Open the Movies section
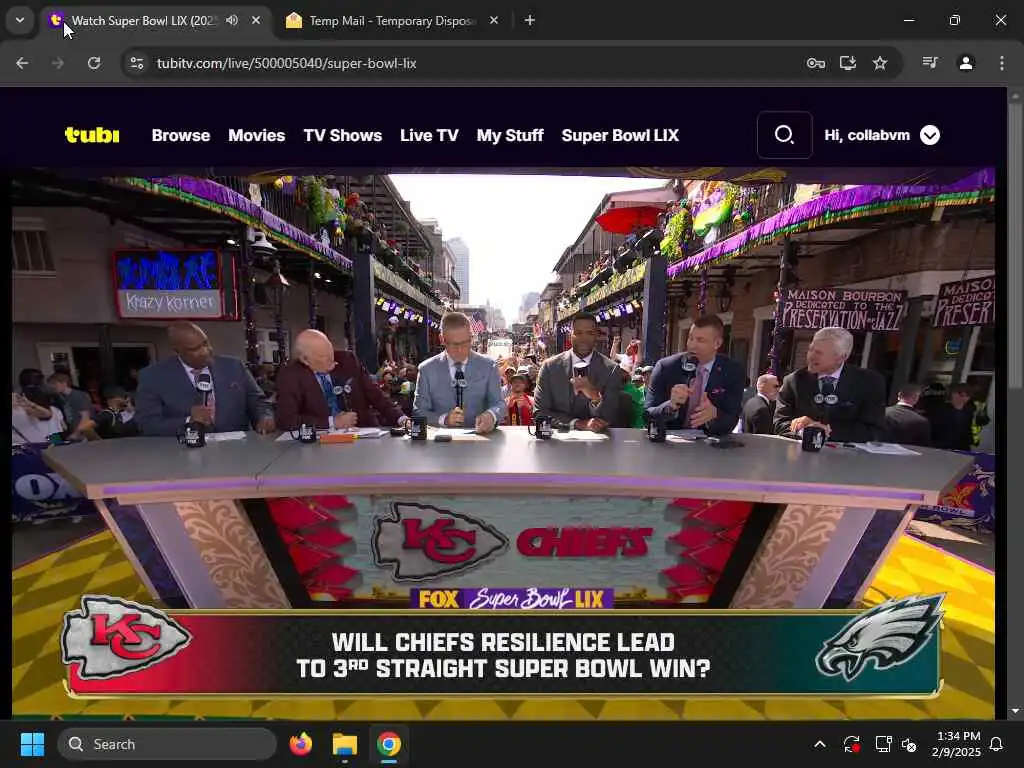This screenshot has height=768, width=1024. click(257, 135)
